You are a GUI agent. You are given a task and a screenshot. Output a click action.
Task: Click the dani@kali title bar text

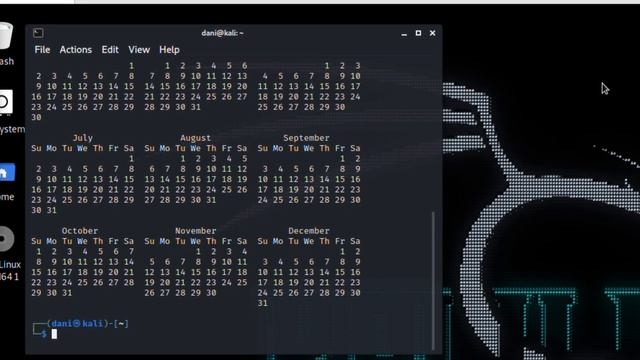point(222,33)
